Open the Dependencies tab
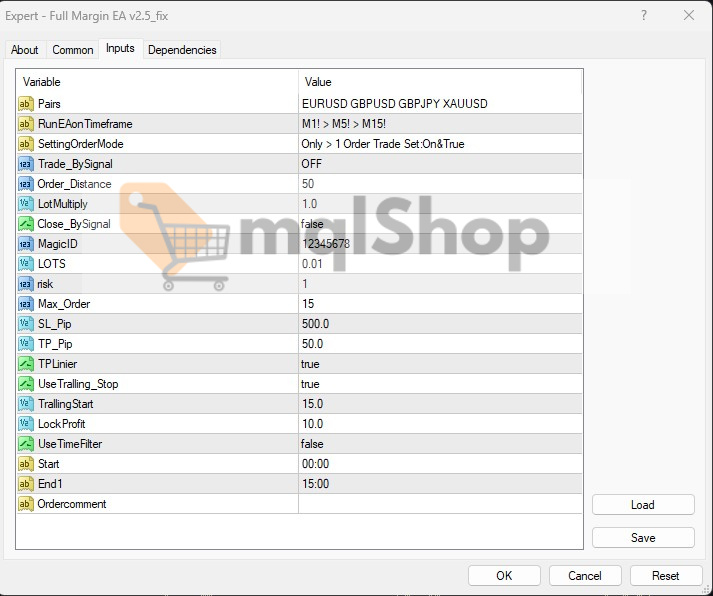The width and height of the screenshot is (713, 596). [182, 50]
